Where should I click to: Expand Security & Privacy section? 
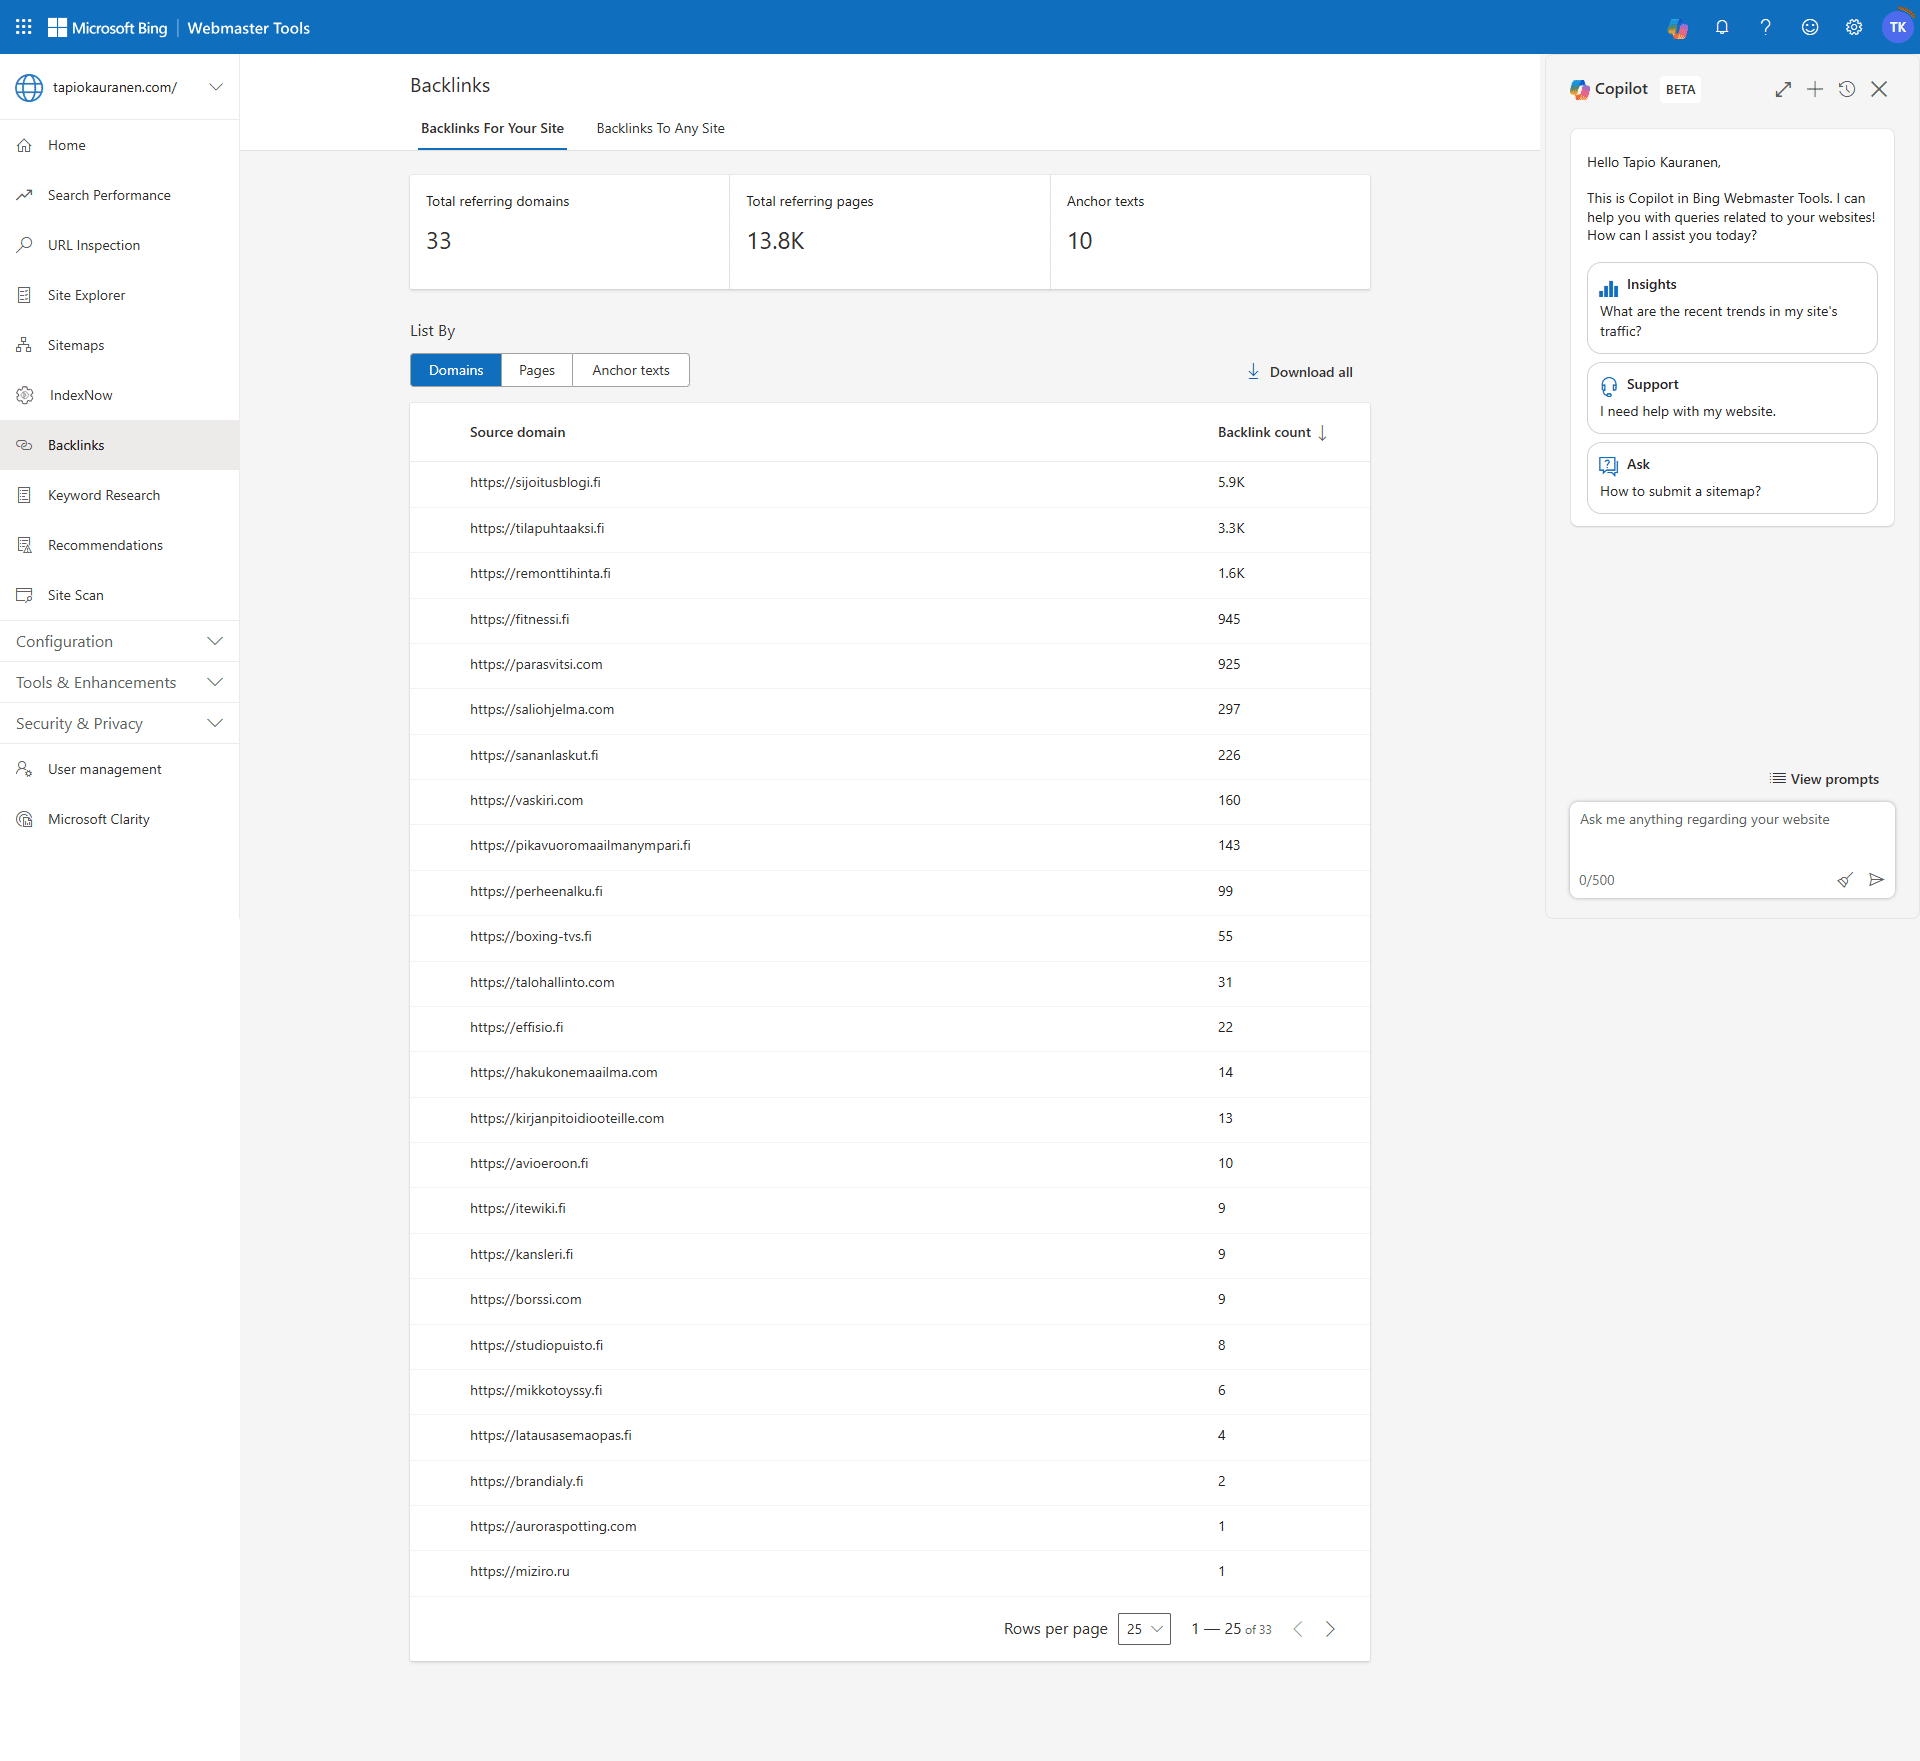120,723
